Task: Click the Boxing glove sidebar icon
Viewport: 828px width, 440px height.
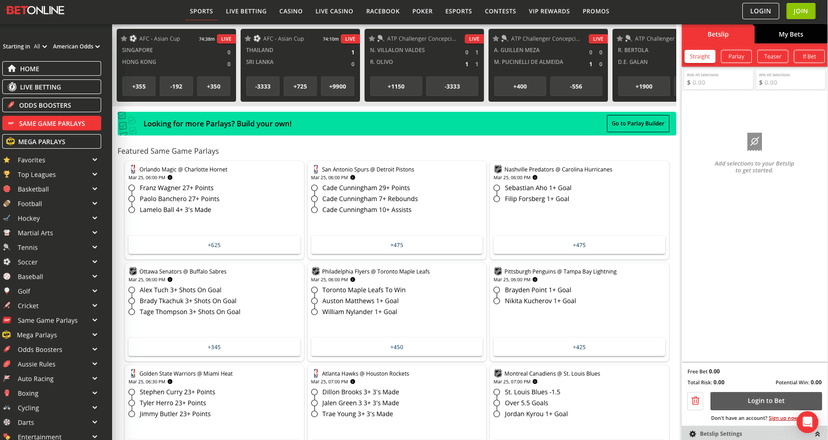Action: (x=7, y=393)
